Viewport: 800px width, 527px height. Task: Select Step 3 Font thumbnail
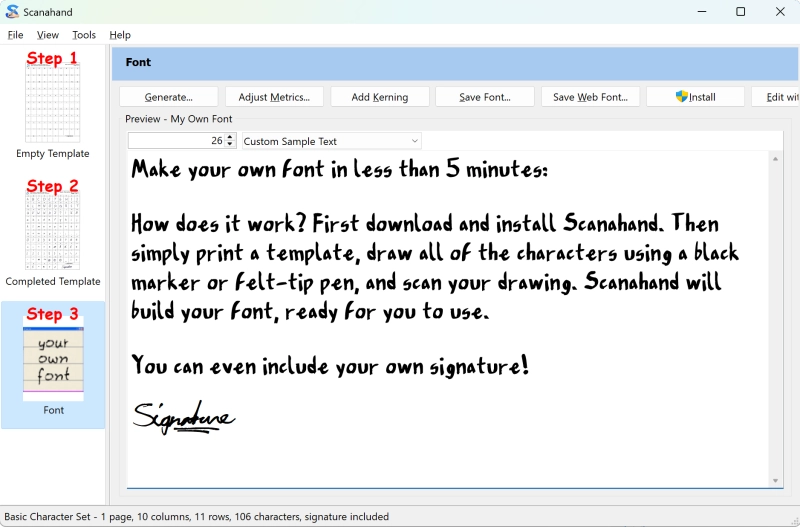click(x=53, y=365)
